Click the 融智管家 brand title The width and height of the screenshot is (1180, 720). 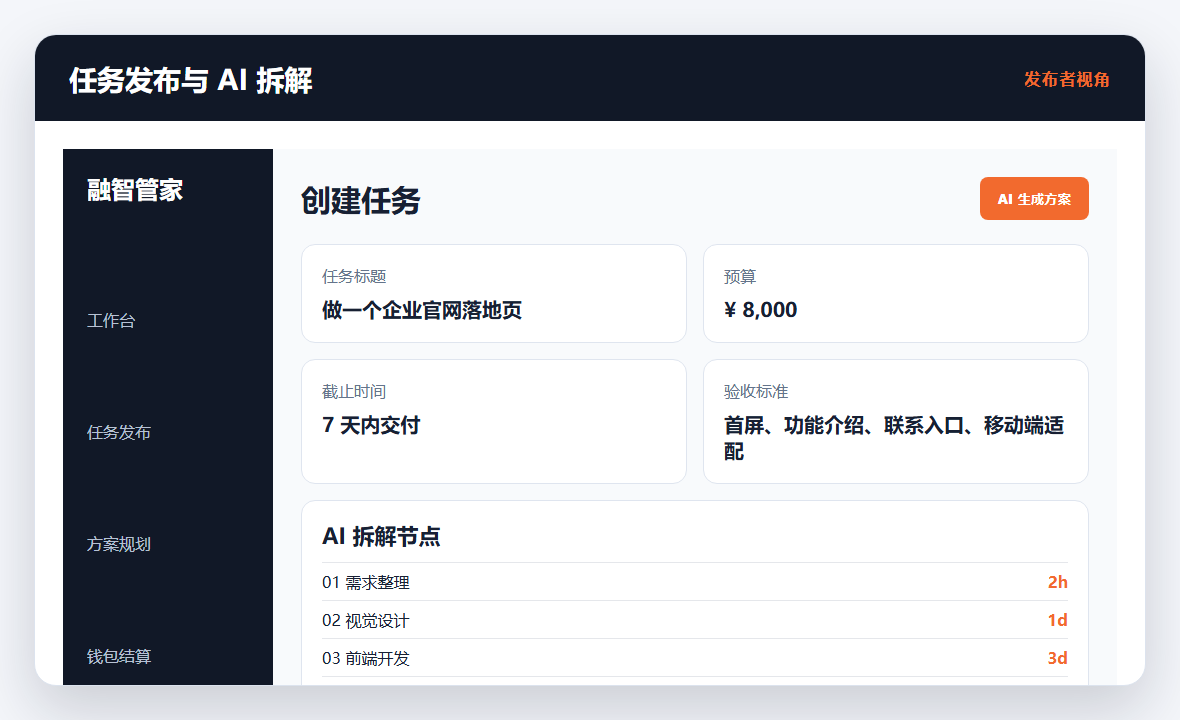tap(135, 190)
